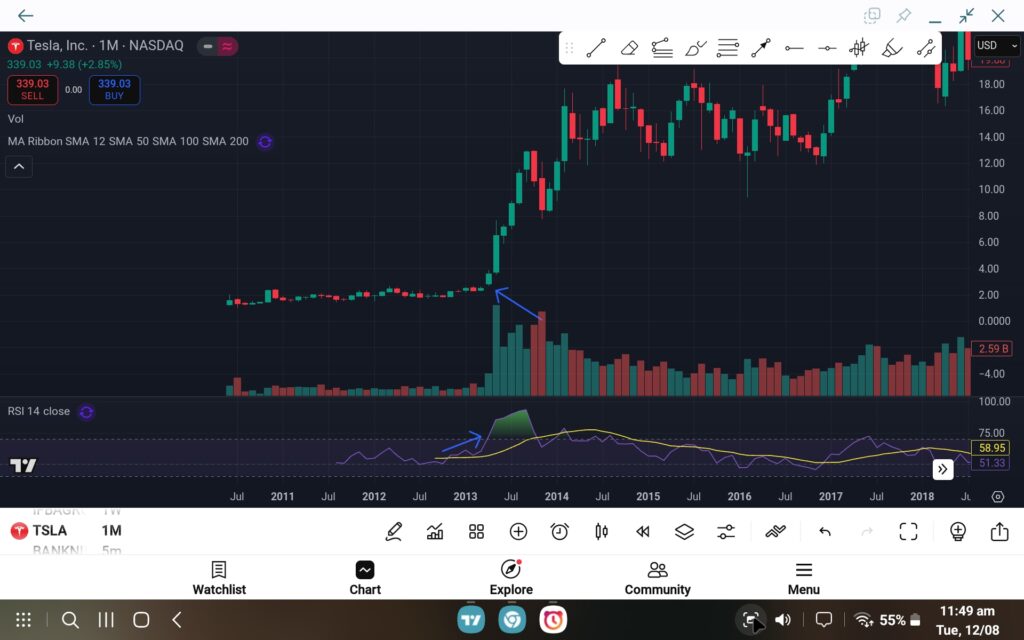Image resolution: width=1024 pixels, height=640 pixels.
Task: Toggle the pink wavy lines pill switch
Action: (227, 46)
